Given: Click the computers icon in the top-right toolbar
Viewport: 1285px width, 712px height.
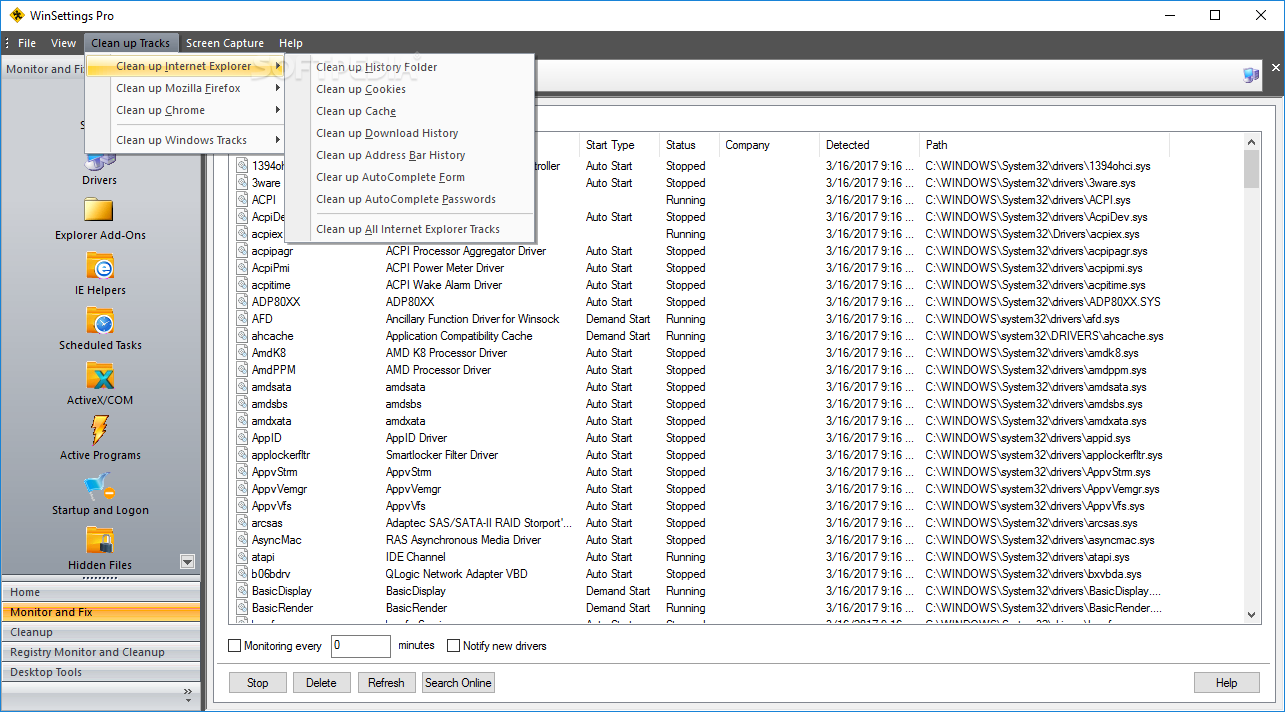Looking at the screenshot, I should [1251, 75].
